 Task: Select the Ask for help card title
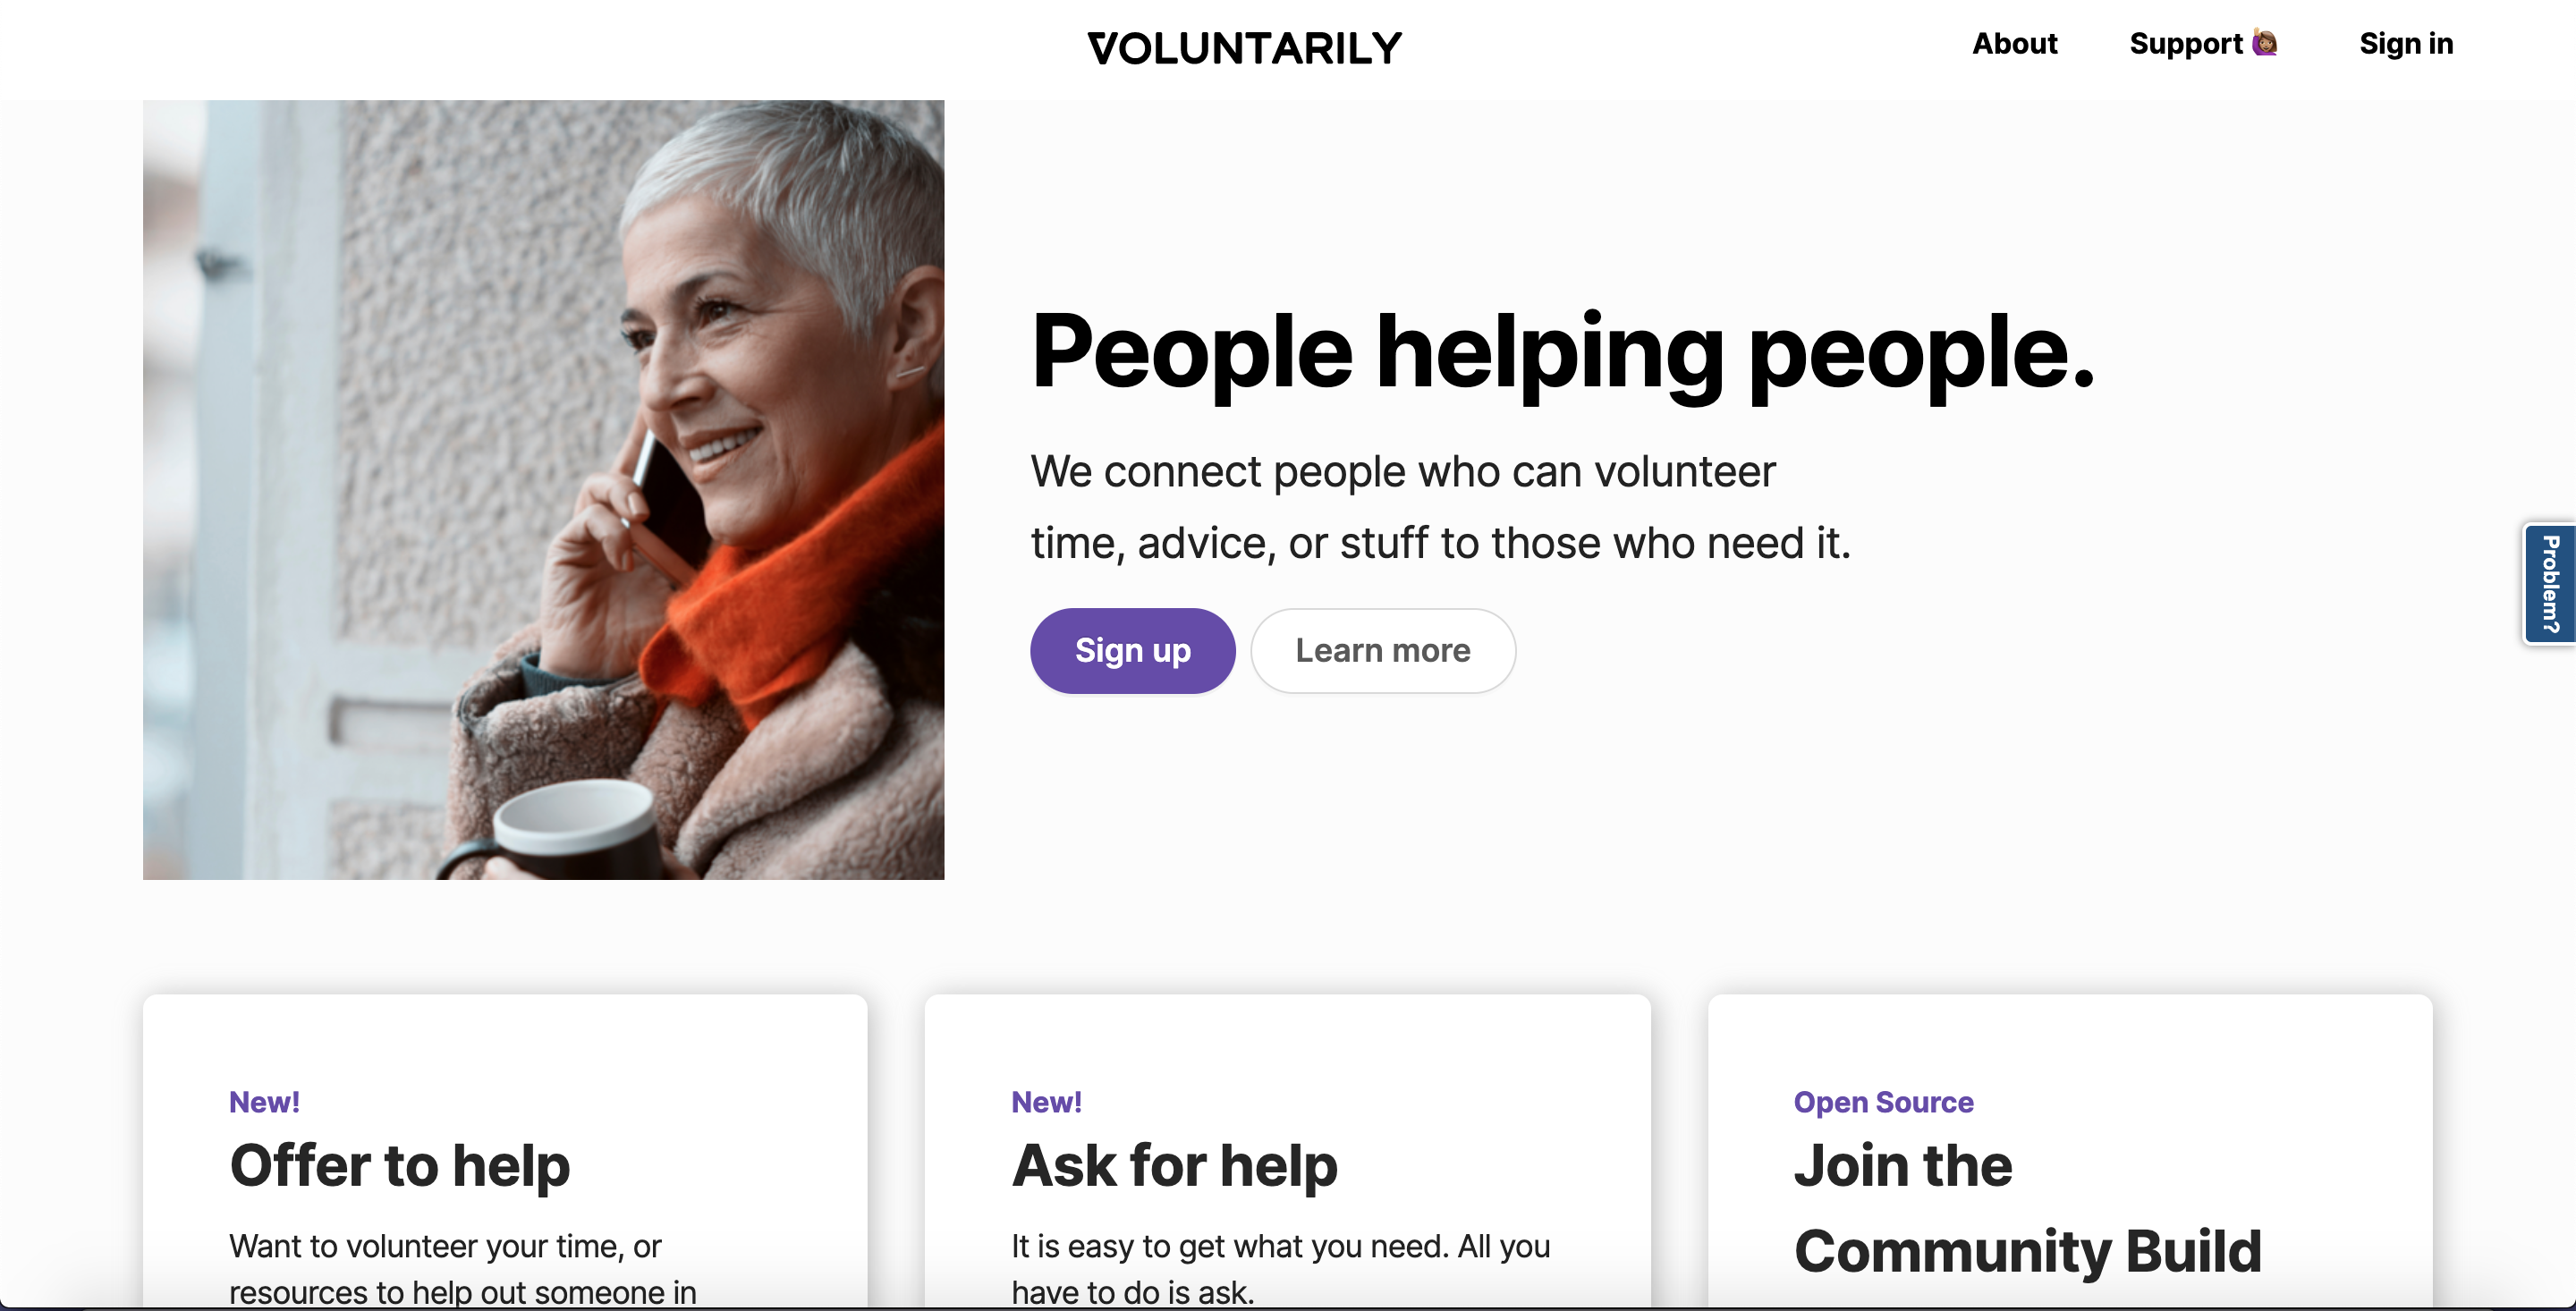pyautogui.click(x=1174, y=1166)
